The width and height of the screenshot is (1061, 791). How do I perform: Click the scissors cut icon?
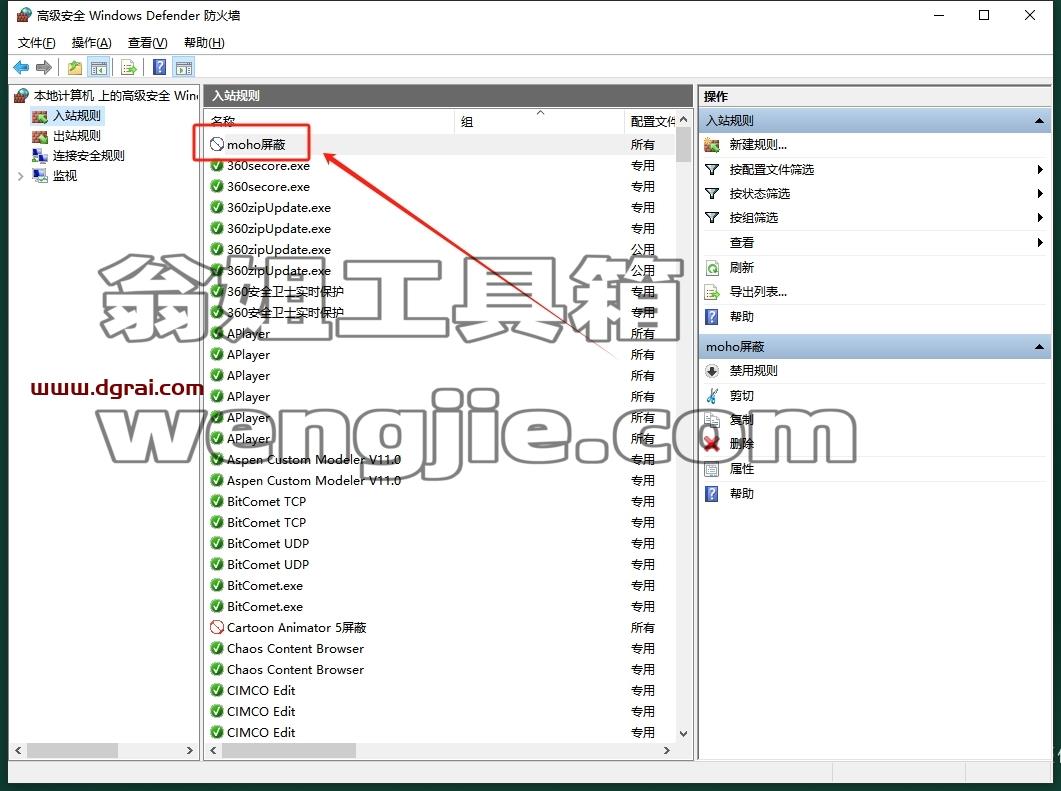(712, 395)
